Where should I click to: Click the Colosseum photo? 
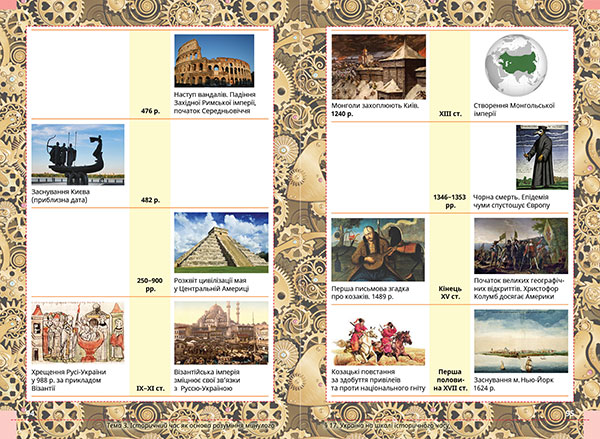point(214,61)
